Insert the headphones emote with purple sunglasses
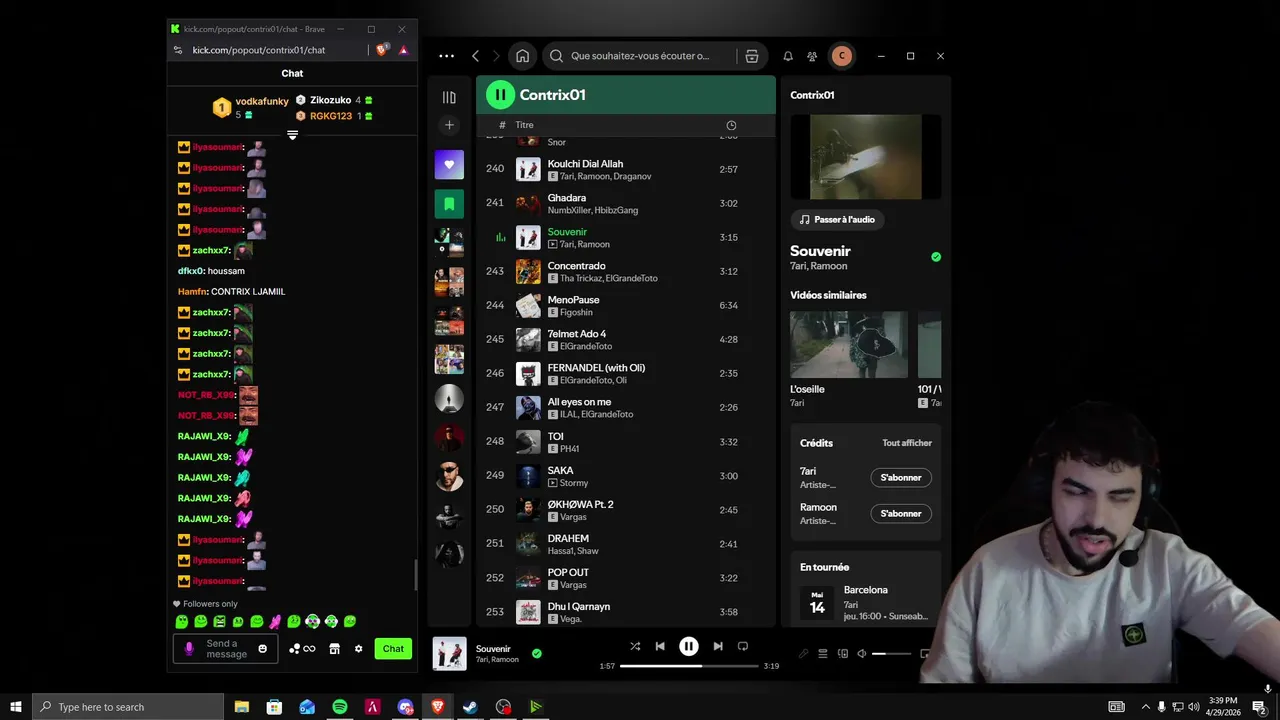Viewport: 1280px width, 720px height. pos(312,622)
